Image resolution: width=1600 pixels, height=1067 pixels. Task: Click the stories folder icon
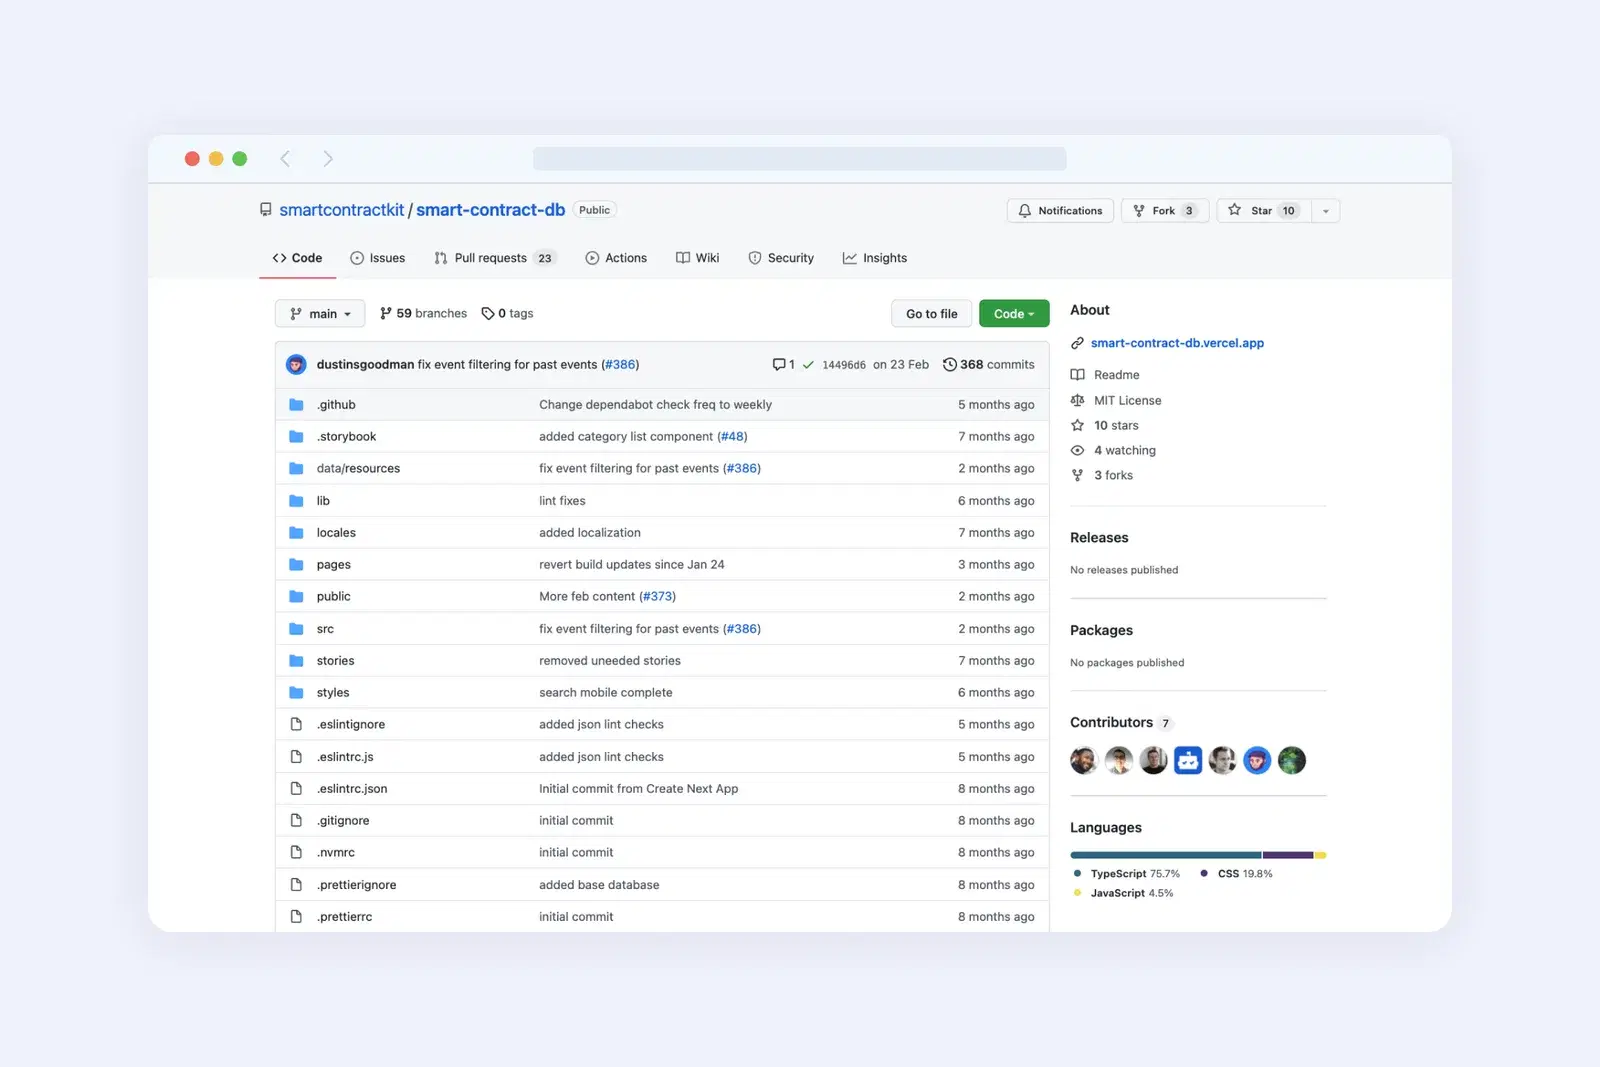(x=296, y=661)
